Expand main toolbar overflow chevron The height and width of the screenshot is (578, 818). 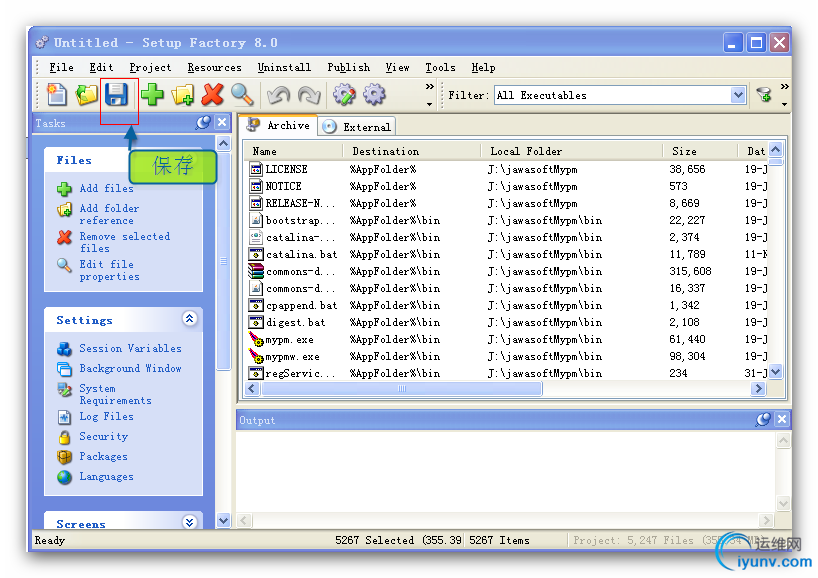[x=429, y=95]
